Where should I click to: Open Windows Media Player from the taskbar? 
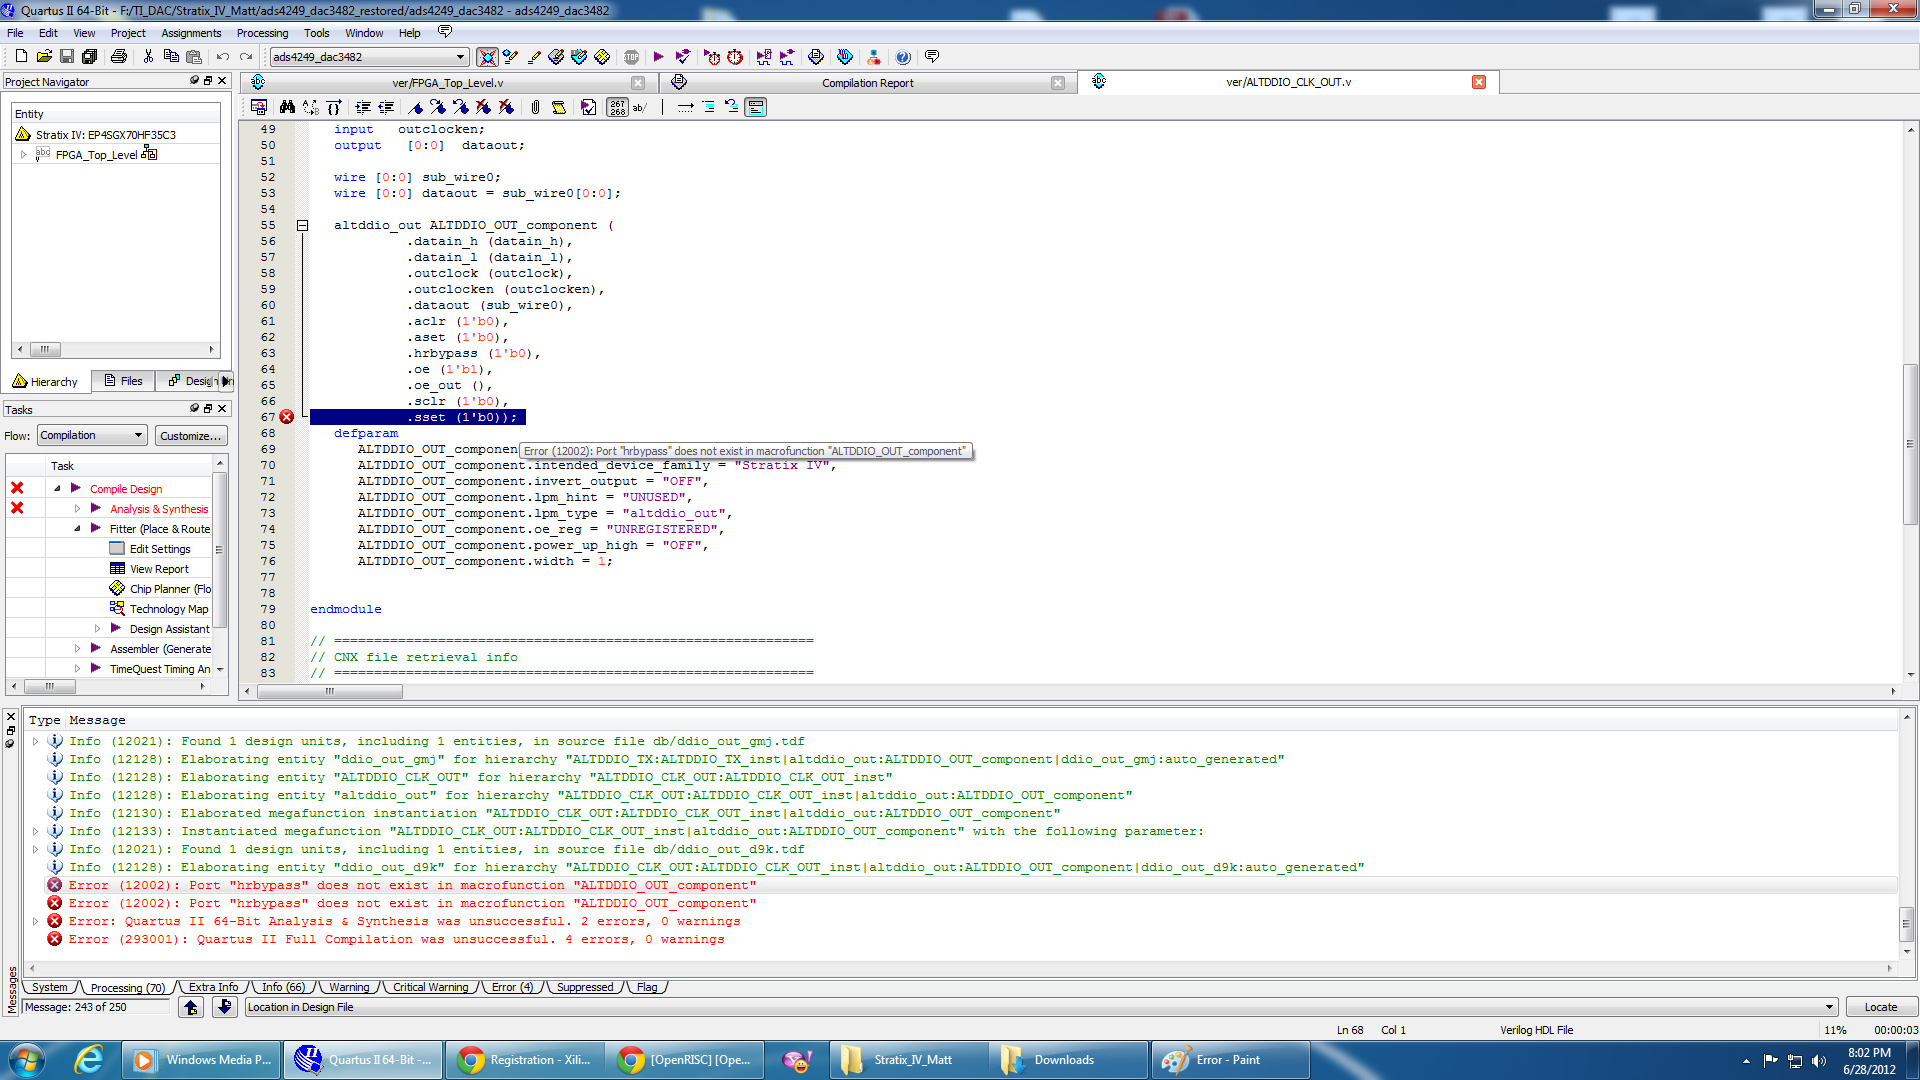point(203,1060)
